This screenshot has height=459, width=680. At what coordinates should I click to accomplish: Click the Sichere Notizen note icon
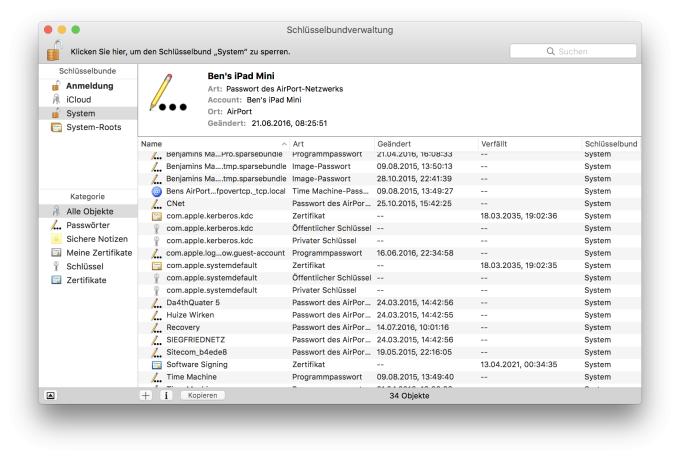[56, 239]
